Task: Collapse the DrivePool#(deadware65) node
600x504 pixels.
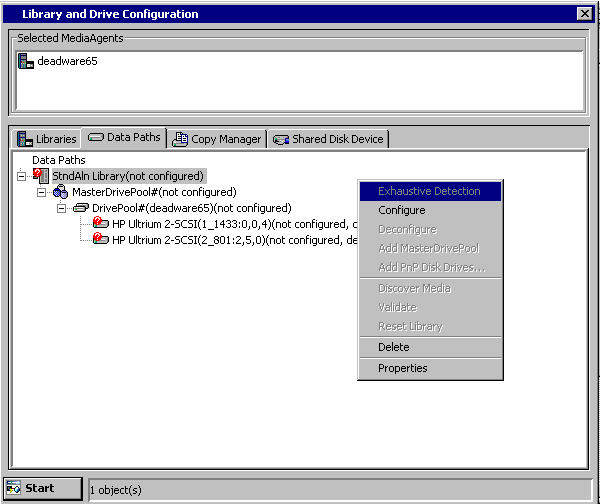Action: point(62,208)
